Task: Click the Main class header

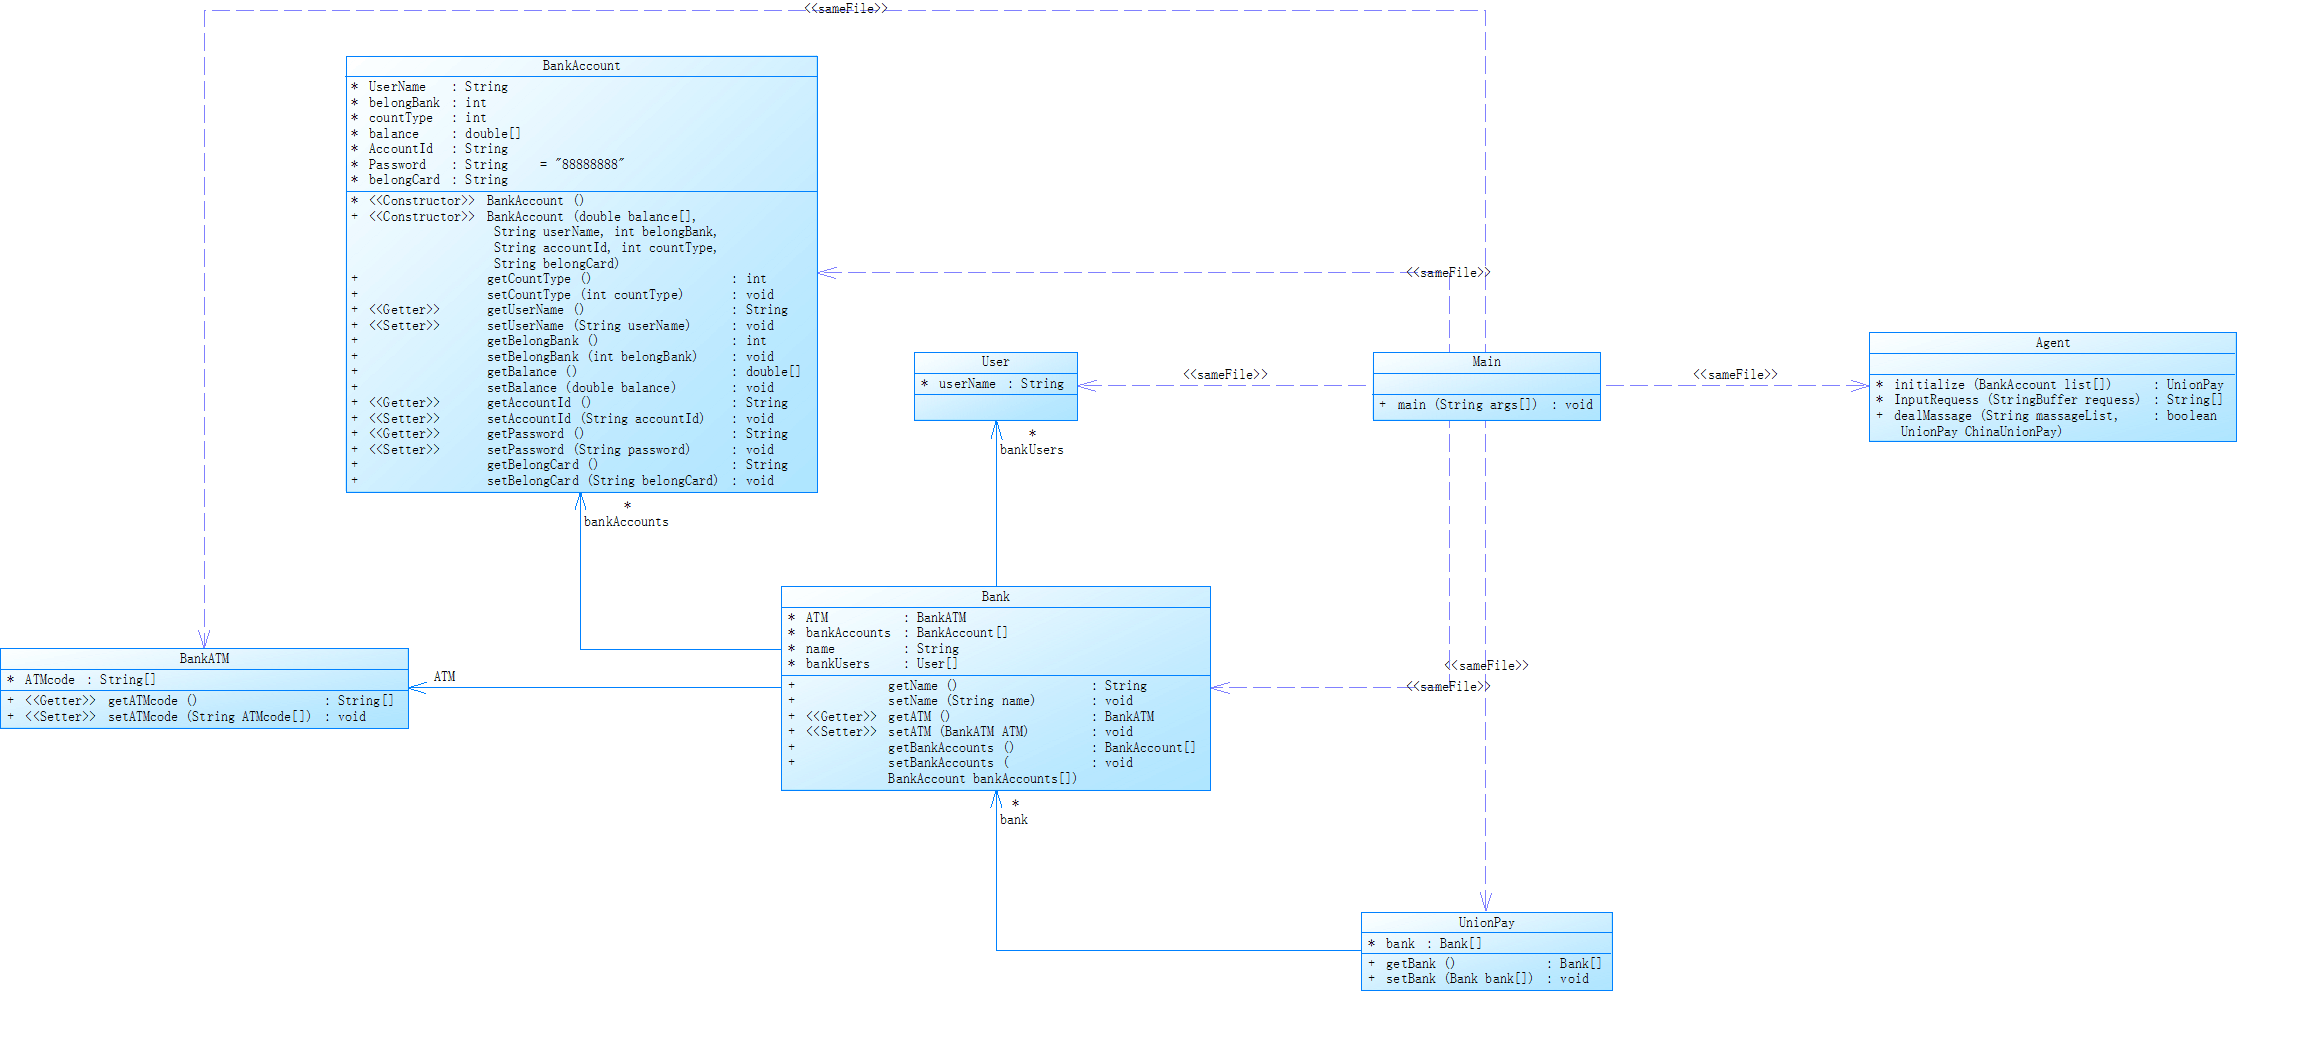Action: (1486, 362)
